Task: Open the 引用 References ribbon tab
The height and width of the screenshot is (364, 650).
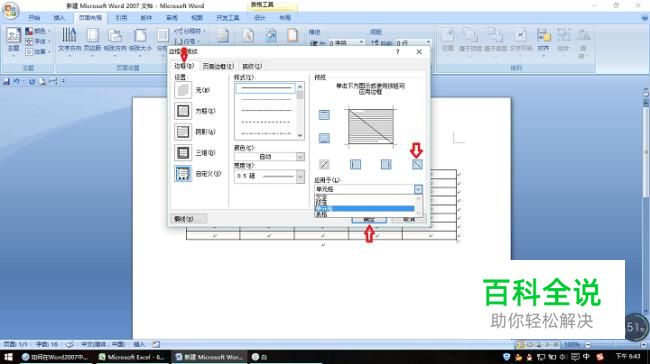Action: click(121, 18)
